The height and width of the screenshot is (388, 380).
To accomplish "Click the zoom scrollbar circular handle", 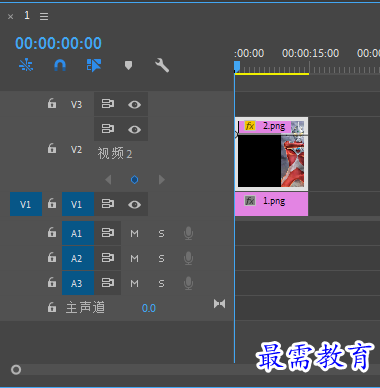I will (x=16, y=370).
